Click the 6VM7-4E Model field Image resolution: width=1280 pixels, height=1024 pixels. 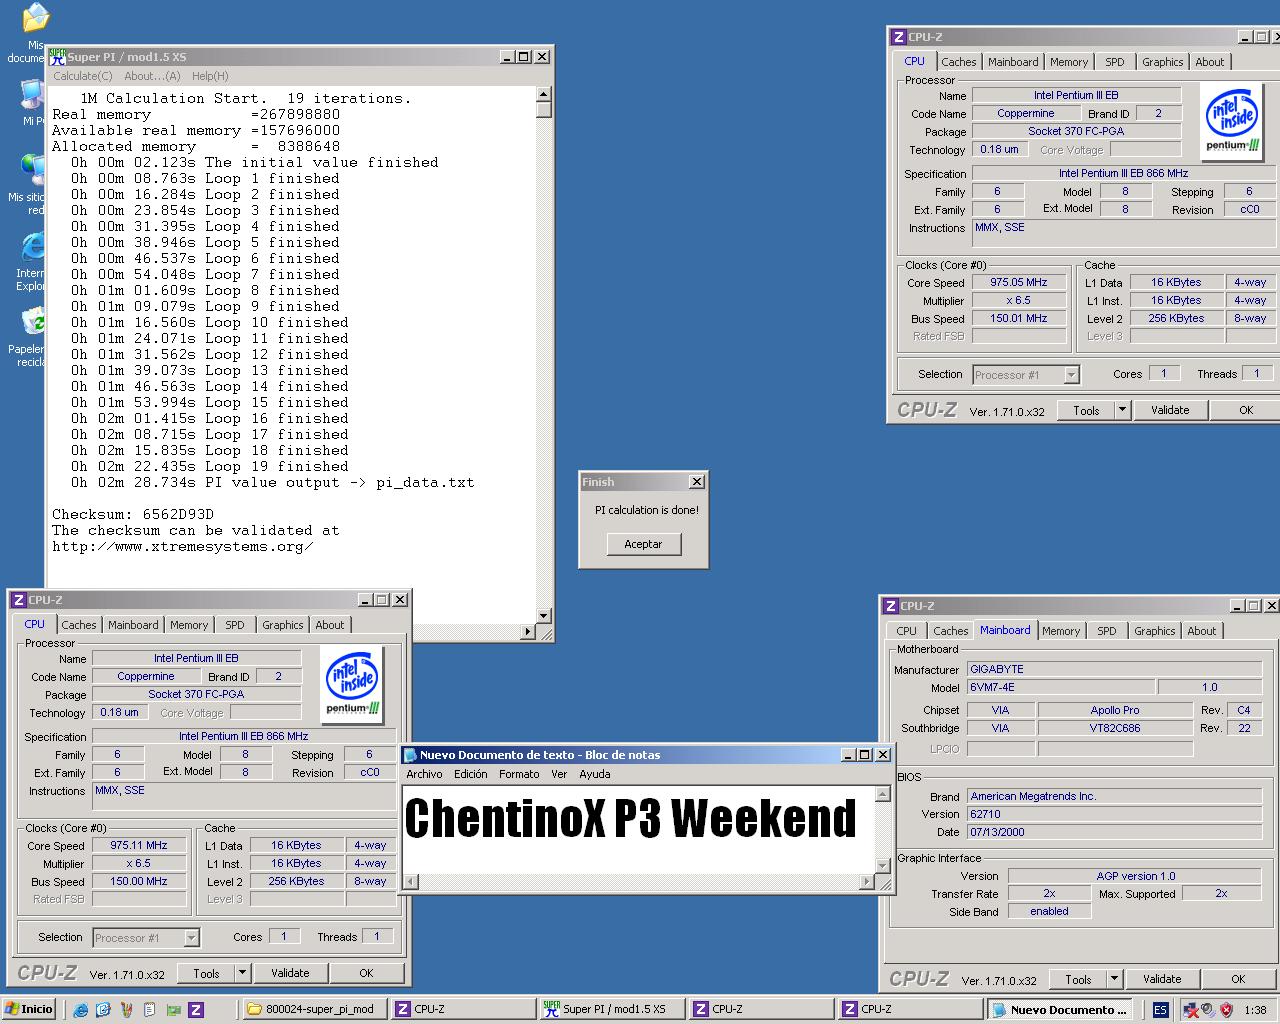(1060, 687)
